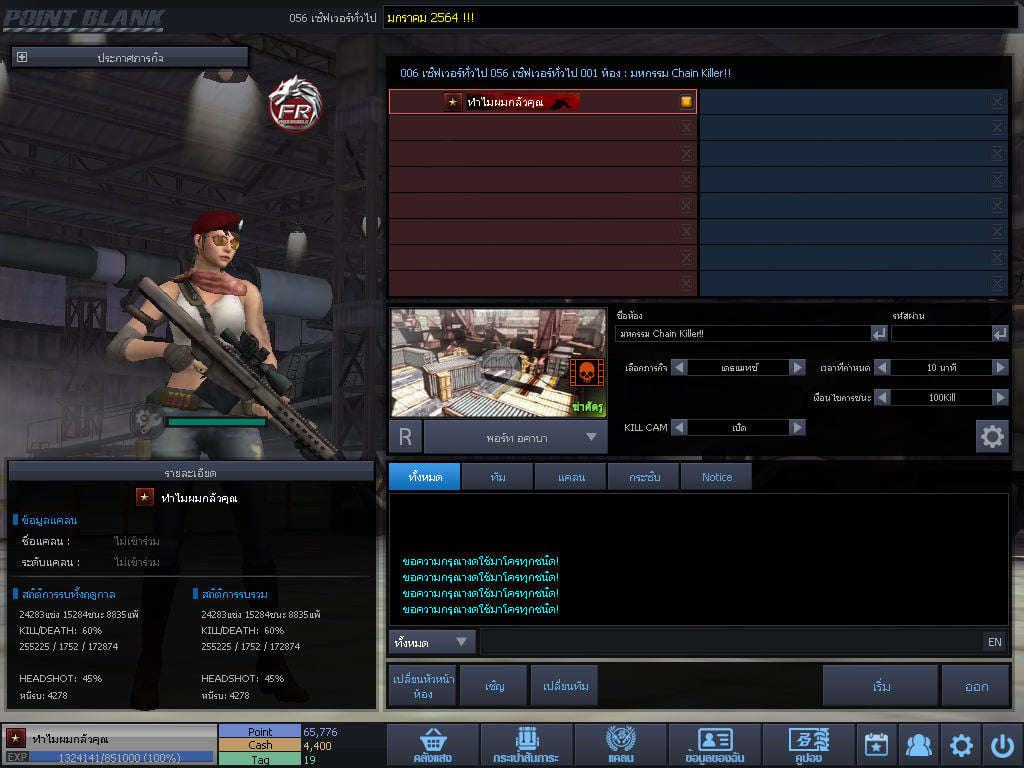Click the chat message input field
Viewport: 1024px width, 768px height.
pyautogui.click(x=731, y=642)
